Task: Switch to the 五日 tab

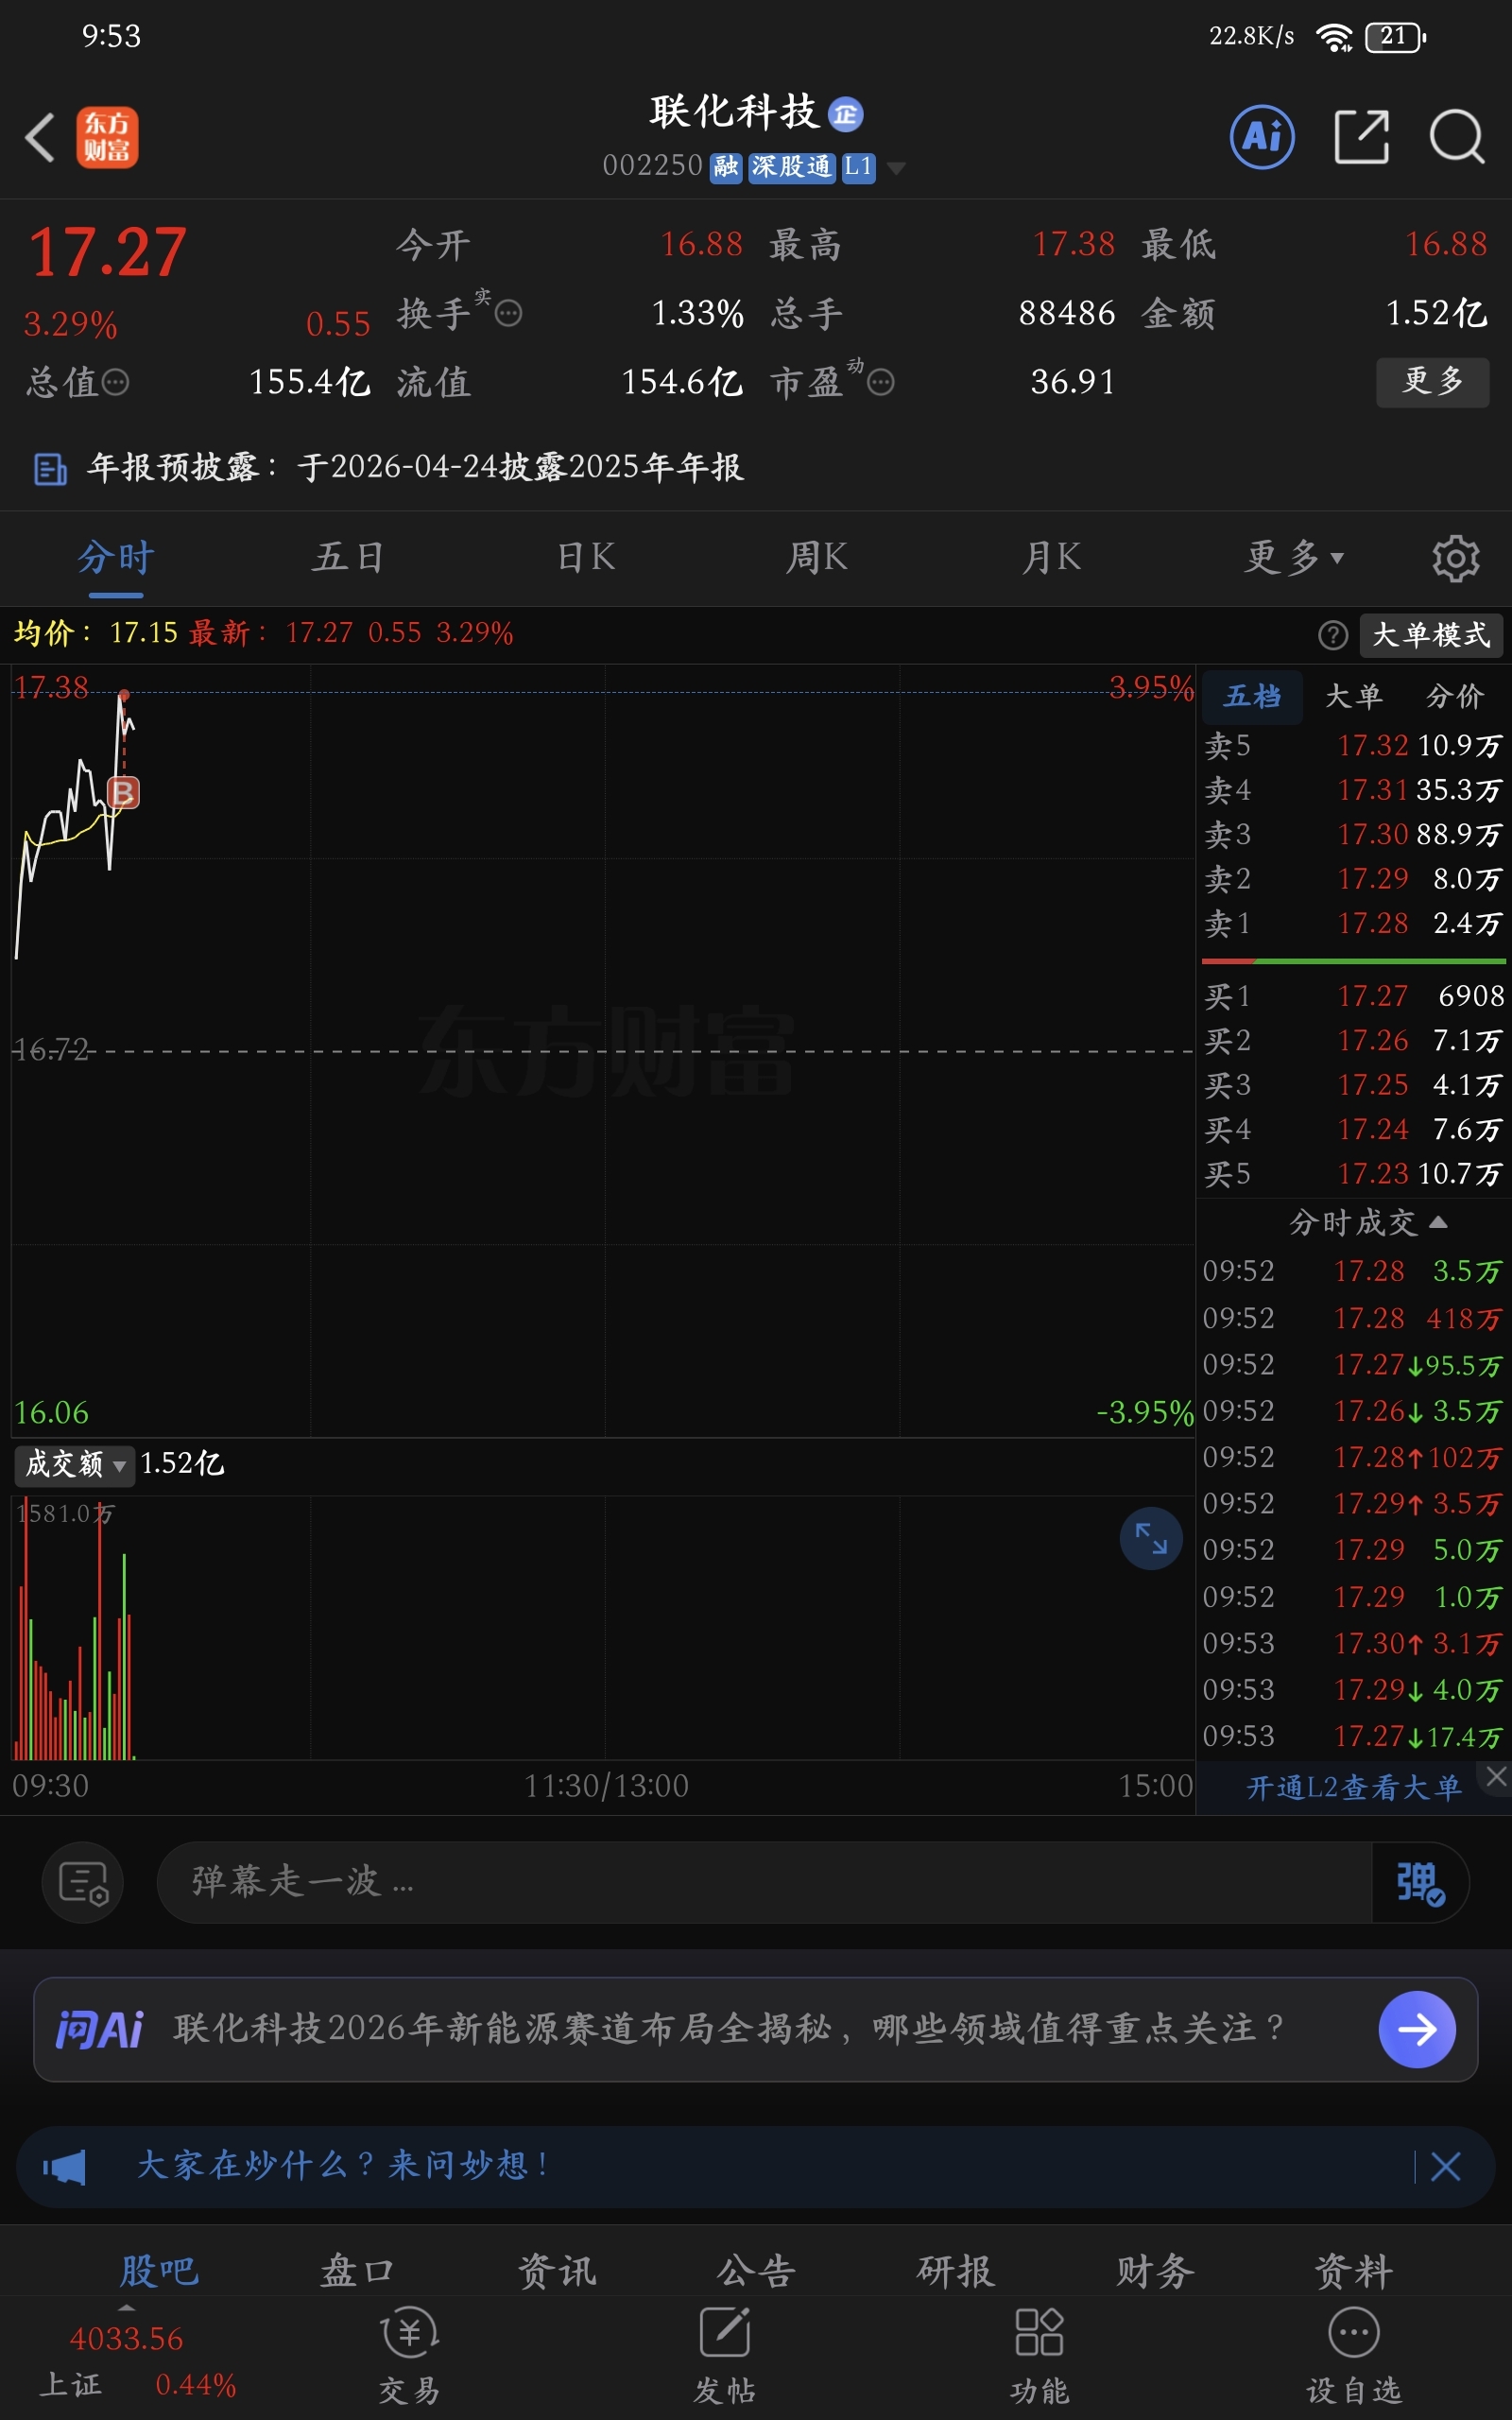Action: 348,558
